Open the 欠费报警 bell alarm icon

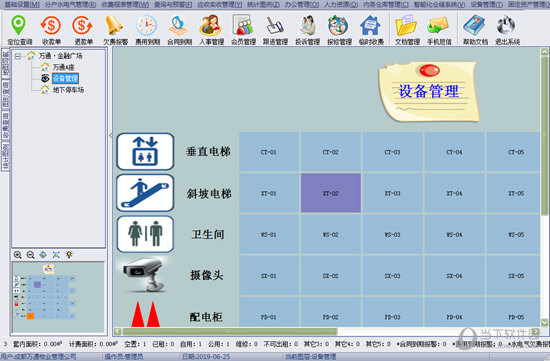[x=115, y=29]
